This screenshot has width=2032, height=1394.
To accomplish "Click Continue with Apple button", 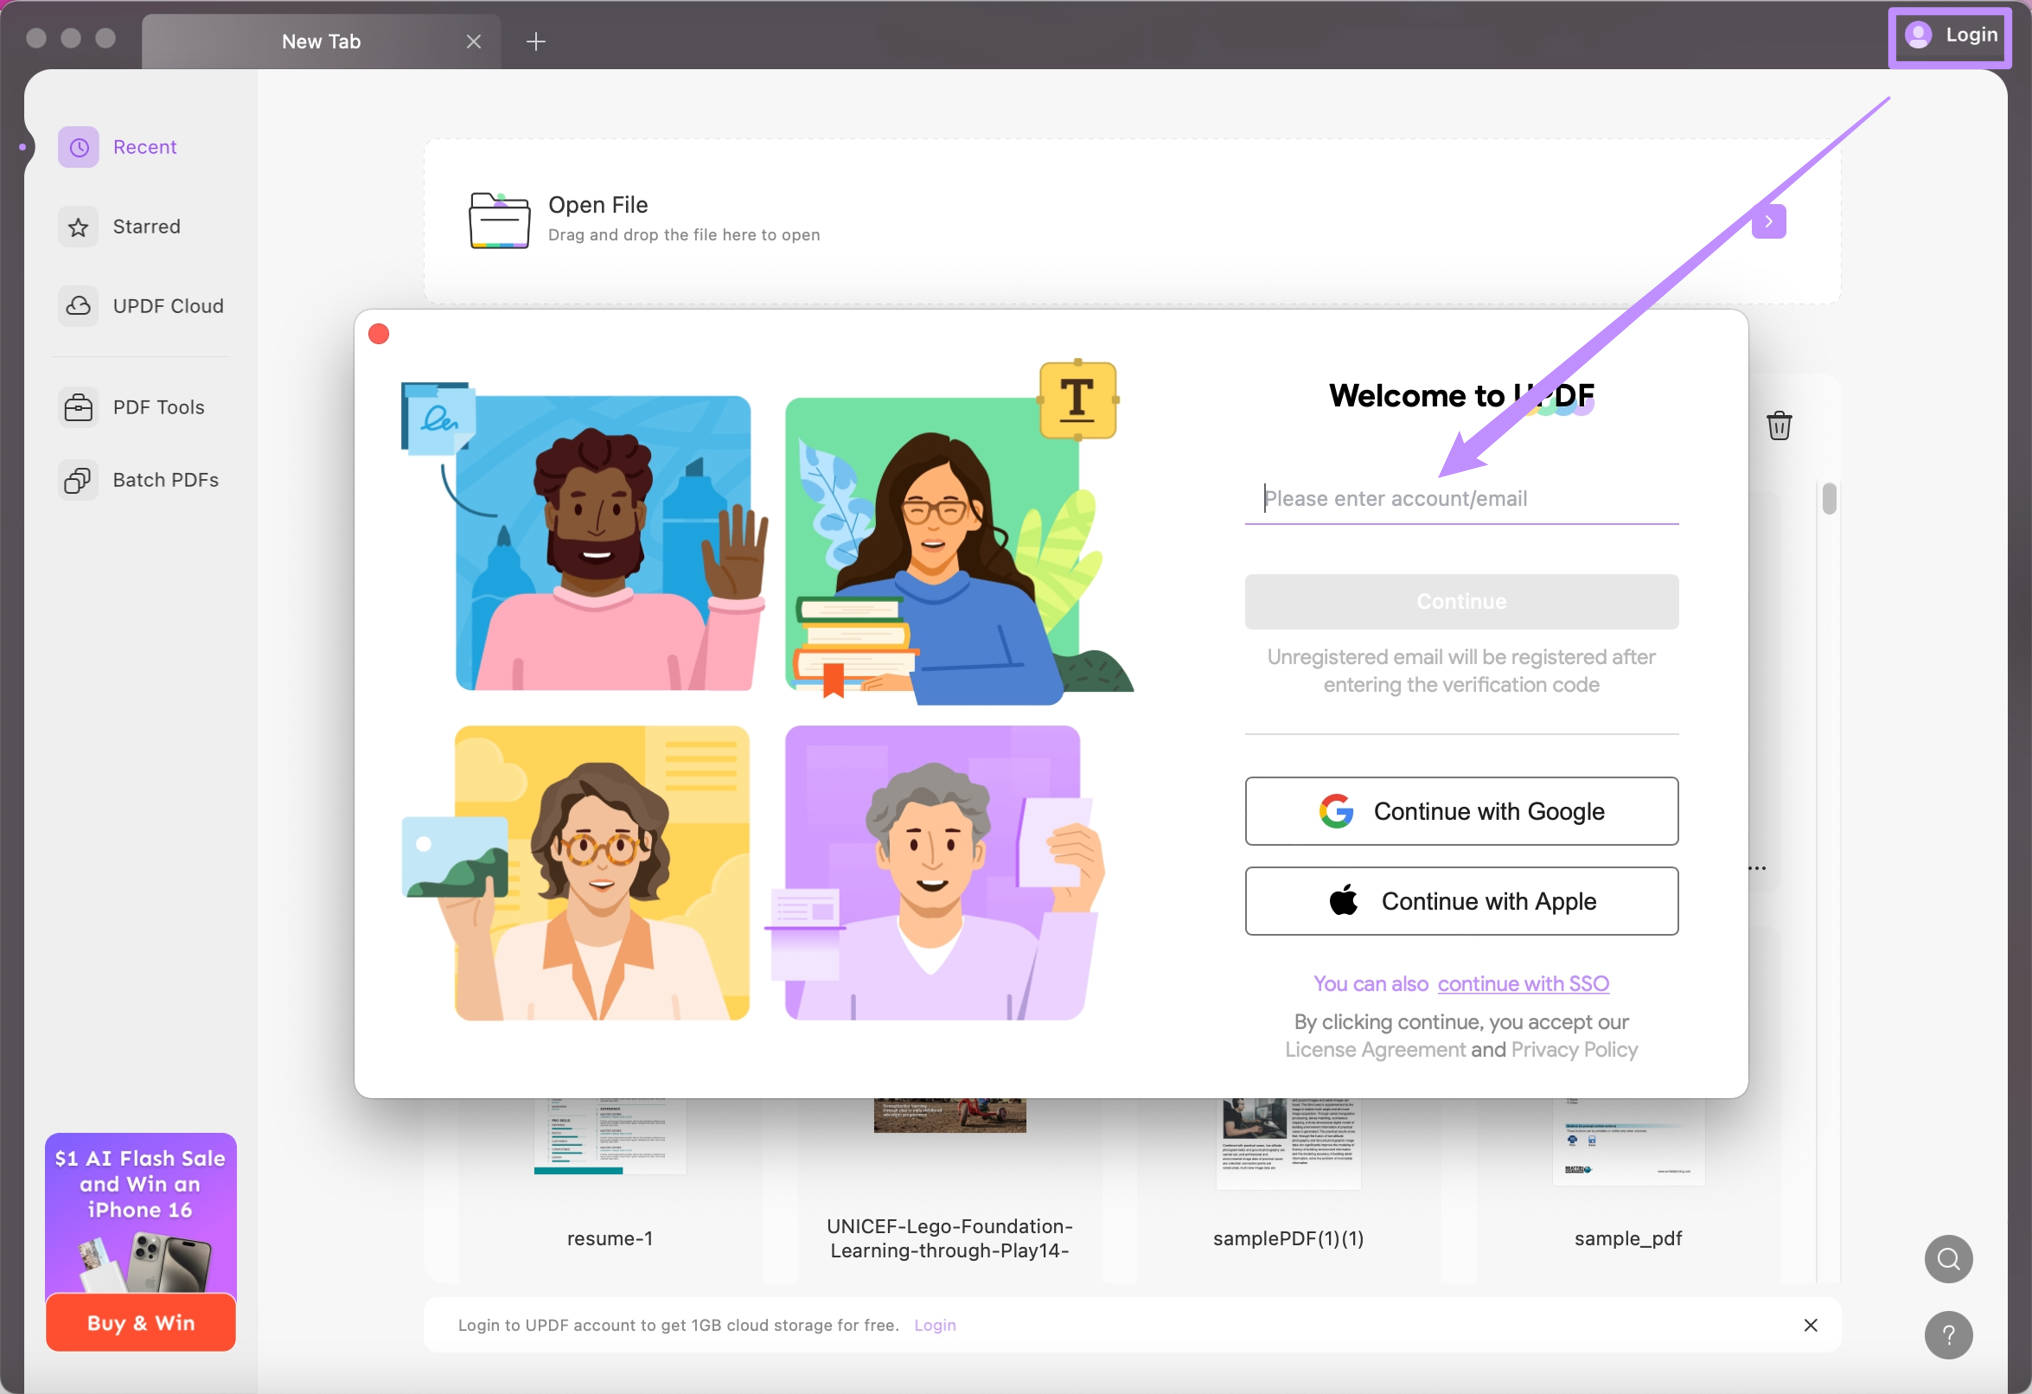I will (x=1461, y=901).
